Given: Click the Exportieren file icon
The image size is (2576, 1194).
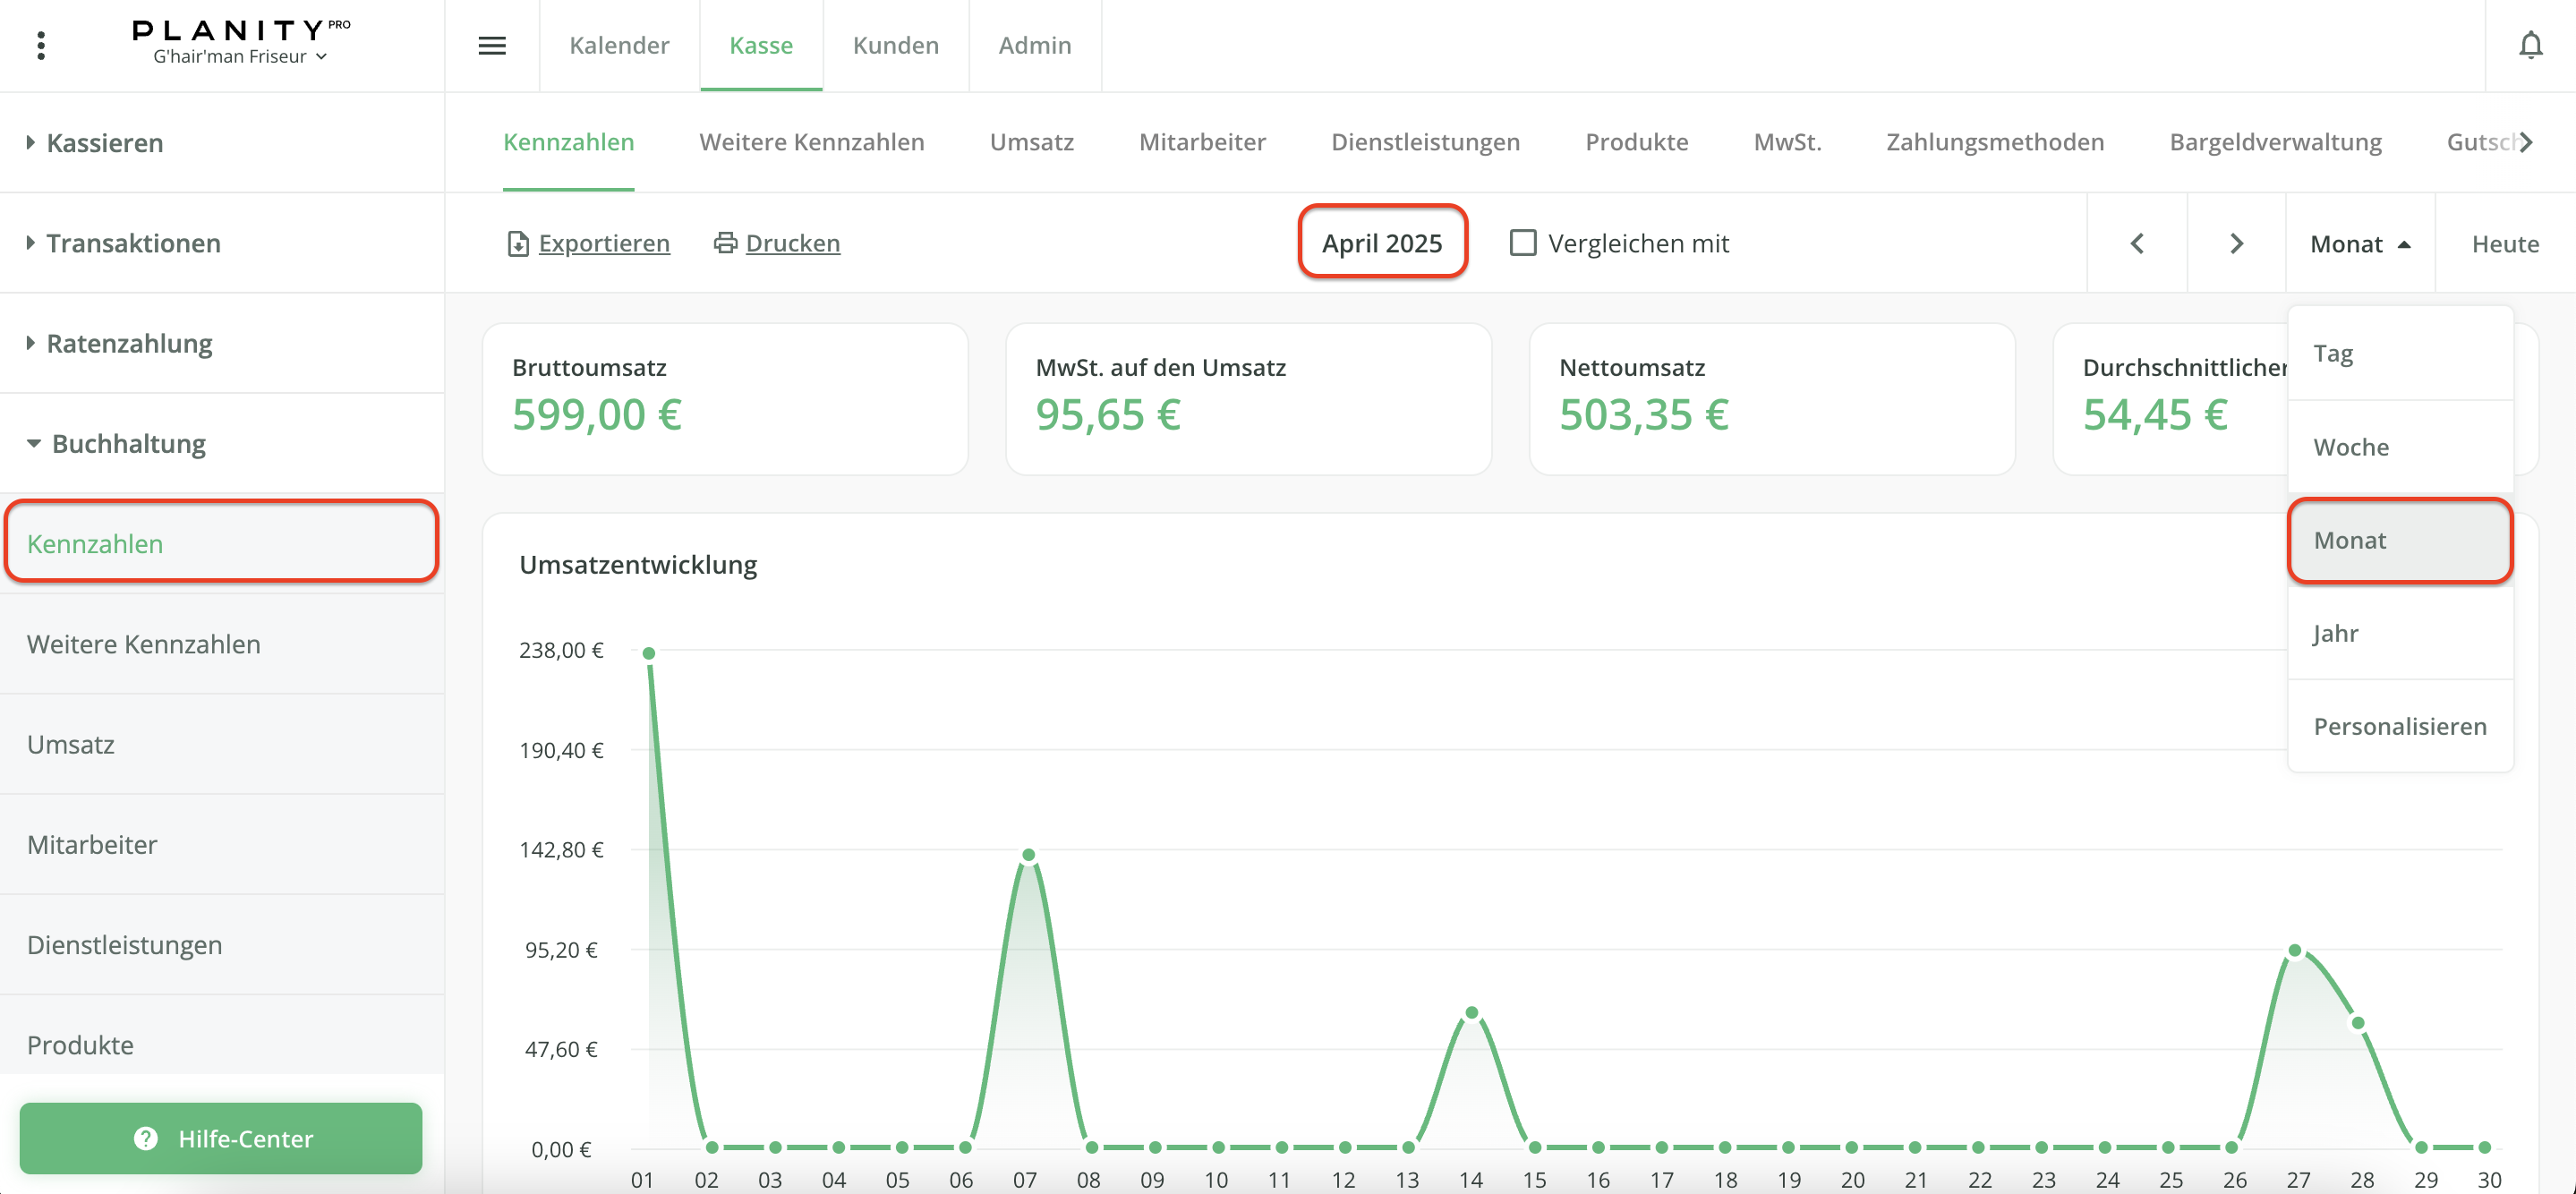Looking at the screenshot, I should coord(517,243).
